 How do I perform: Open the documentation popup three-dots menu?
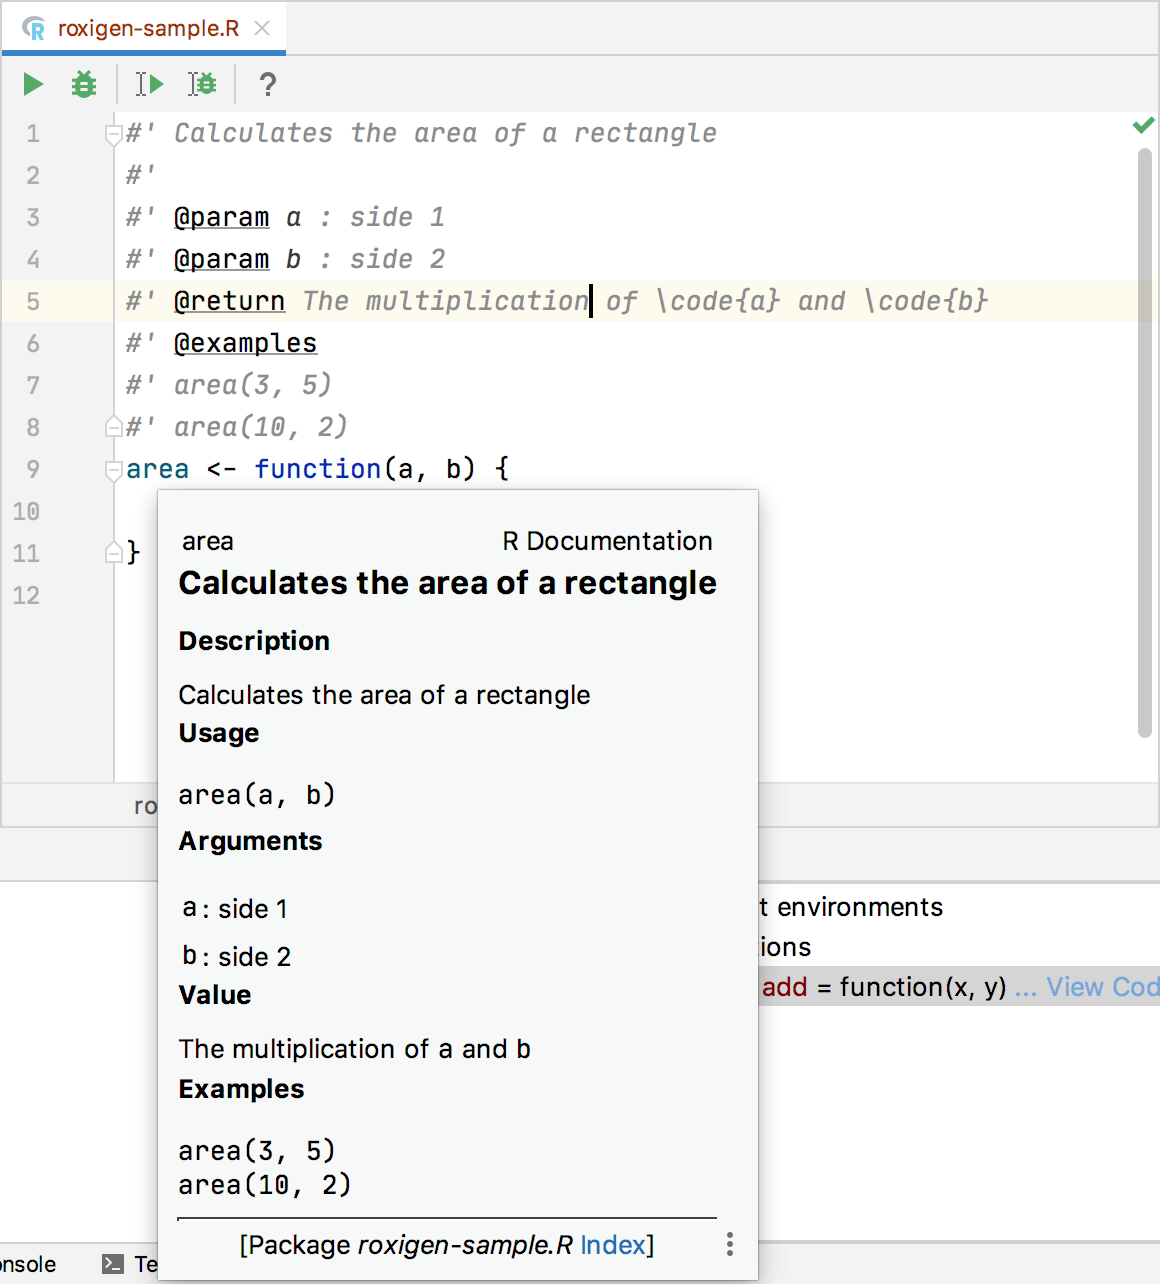(x=730, y=1244)
